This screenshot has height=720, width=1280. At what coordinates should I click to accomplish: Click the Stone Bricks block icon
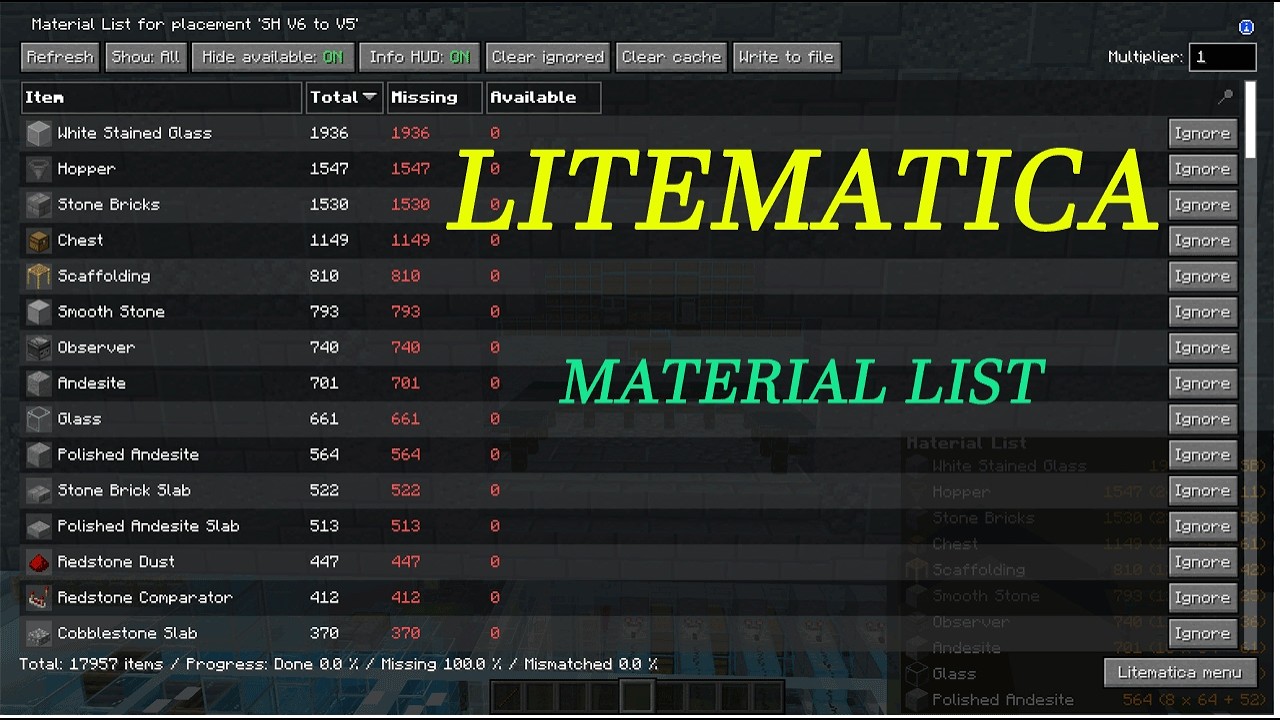[38, 205]
